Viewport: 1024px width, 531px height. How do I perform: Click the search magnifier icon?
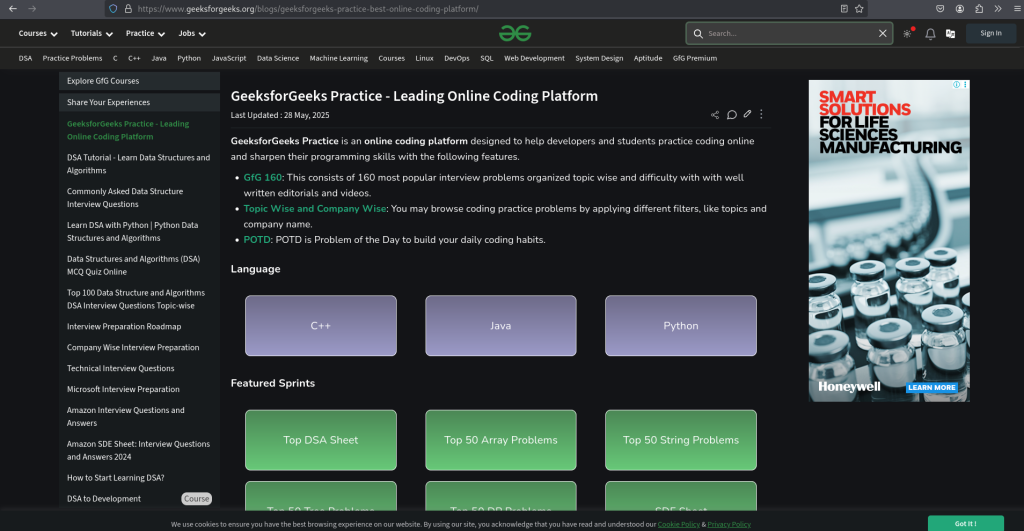click(x=698, y=33)
